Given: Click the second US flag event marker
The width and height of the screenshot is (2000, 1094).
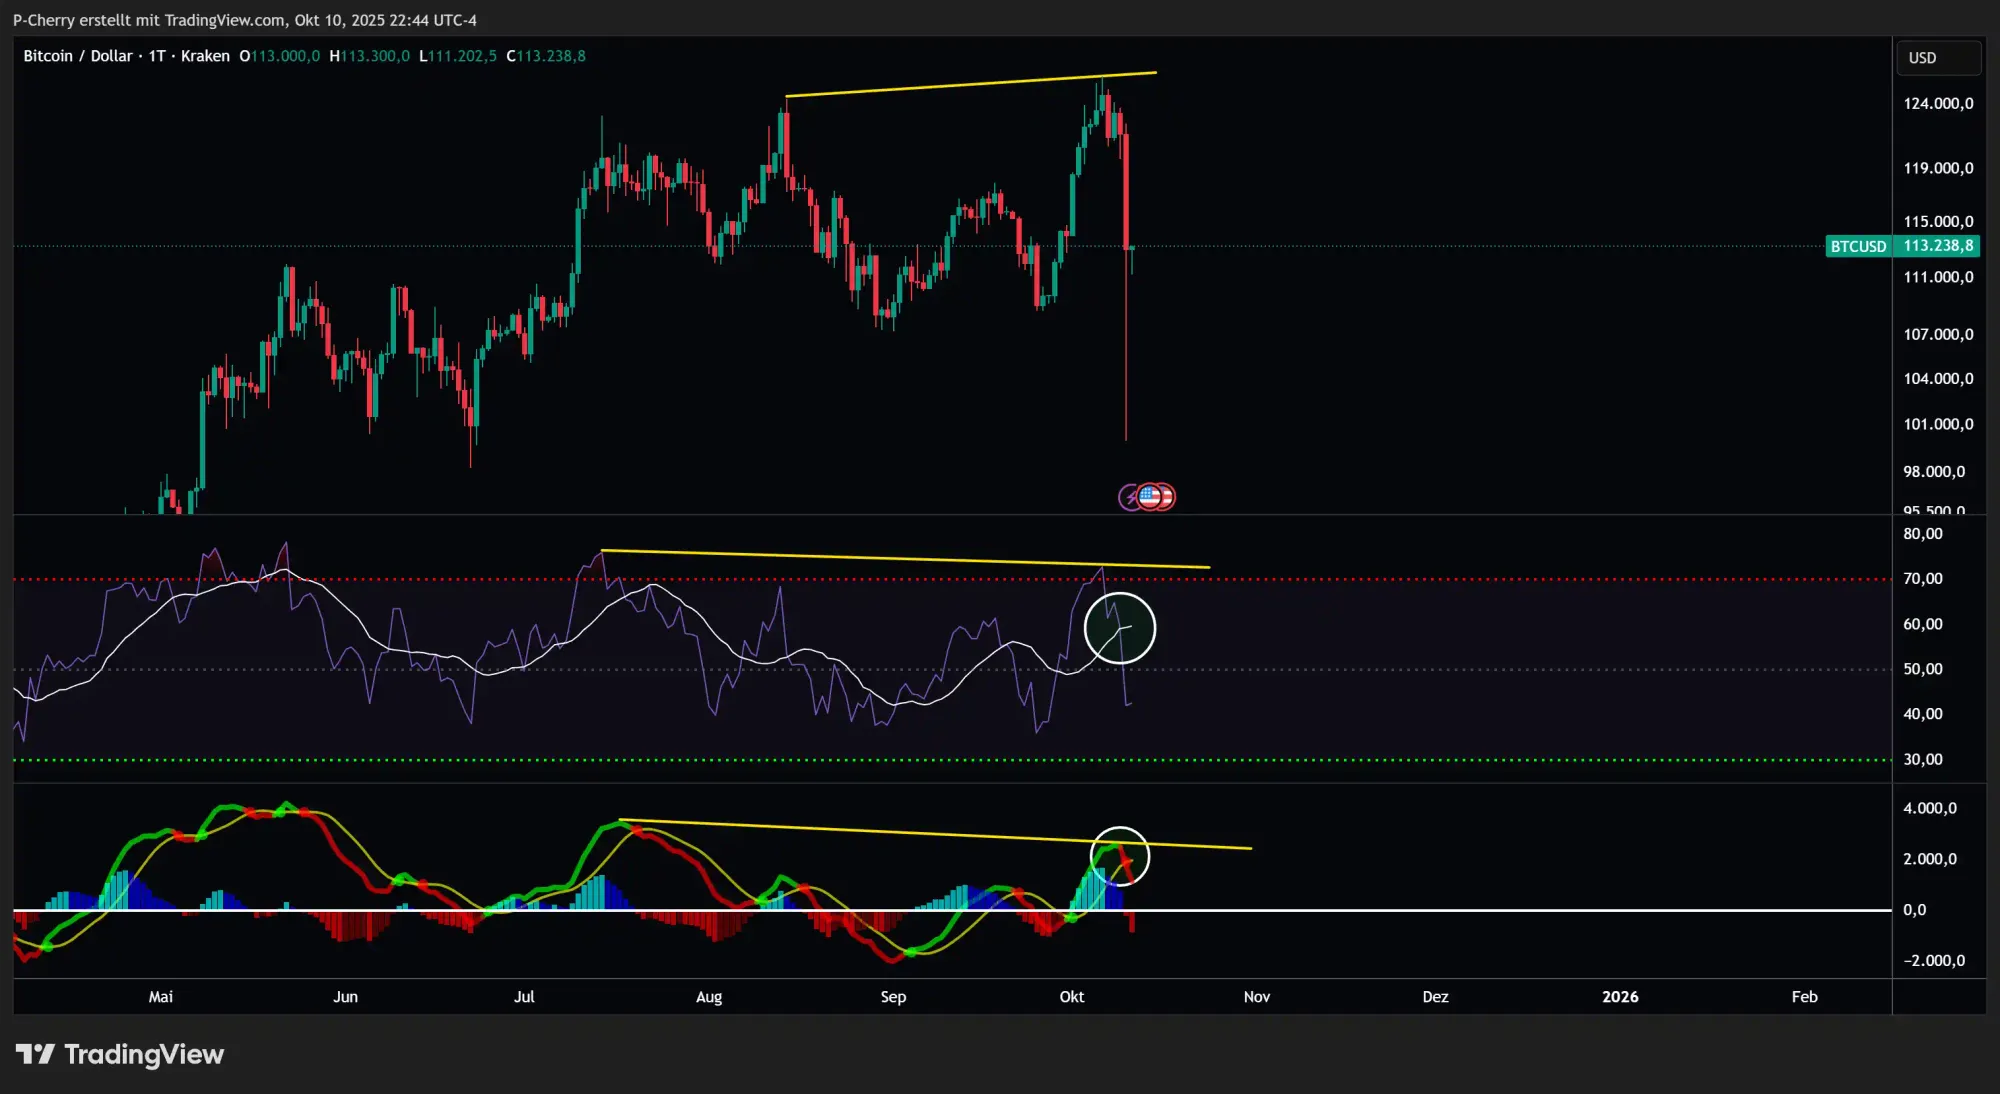Looking at the screenshot, I should 1166,497.
